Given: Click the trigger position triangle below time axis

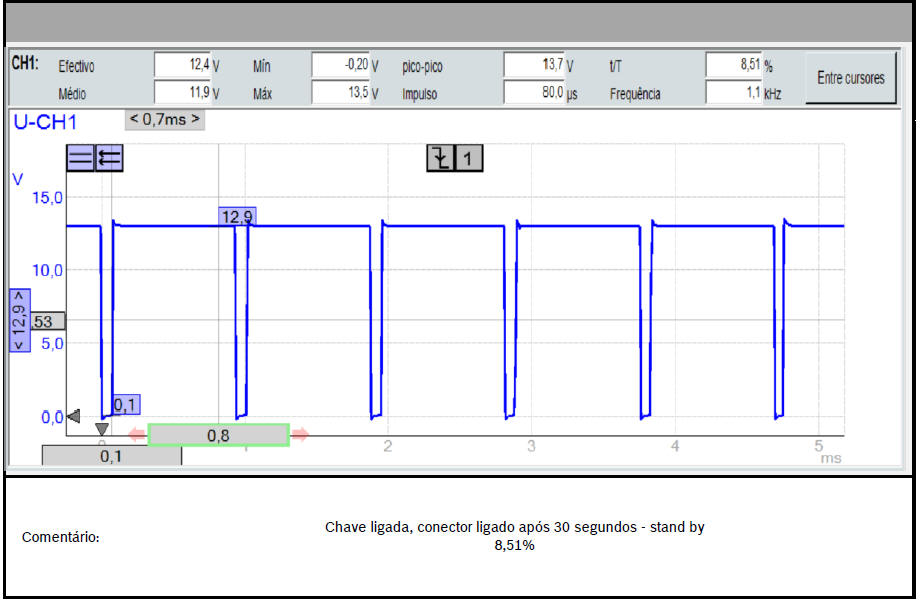Looking at the screenshot, I should pyautogui.click(x=101, y=429).
